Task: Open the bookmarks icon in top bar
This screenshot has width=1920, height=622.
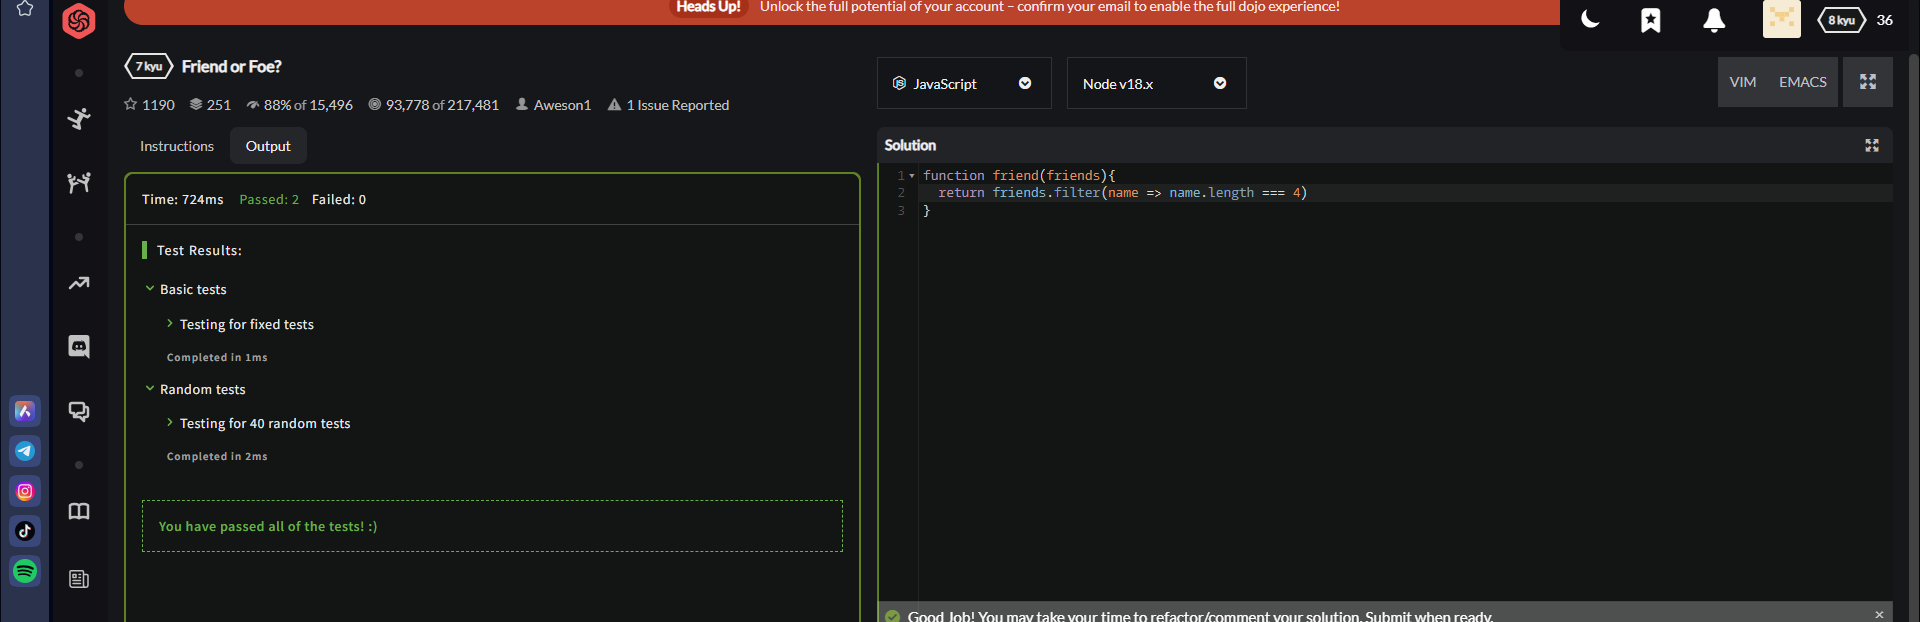Action: pos(1651,20)
